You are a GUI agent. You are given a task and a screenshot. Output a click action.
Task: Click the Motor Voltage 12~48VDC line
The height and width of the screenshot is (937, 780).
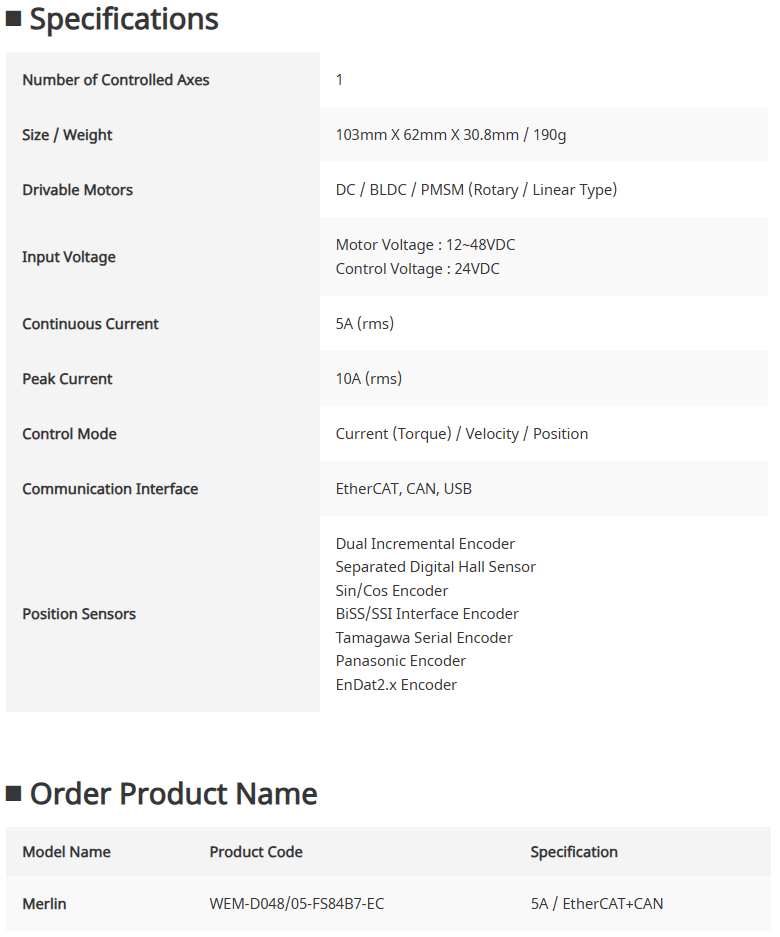(425, 245)
